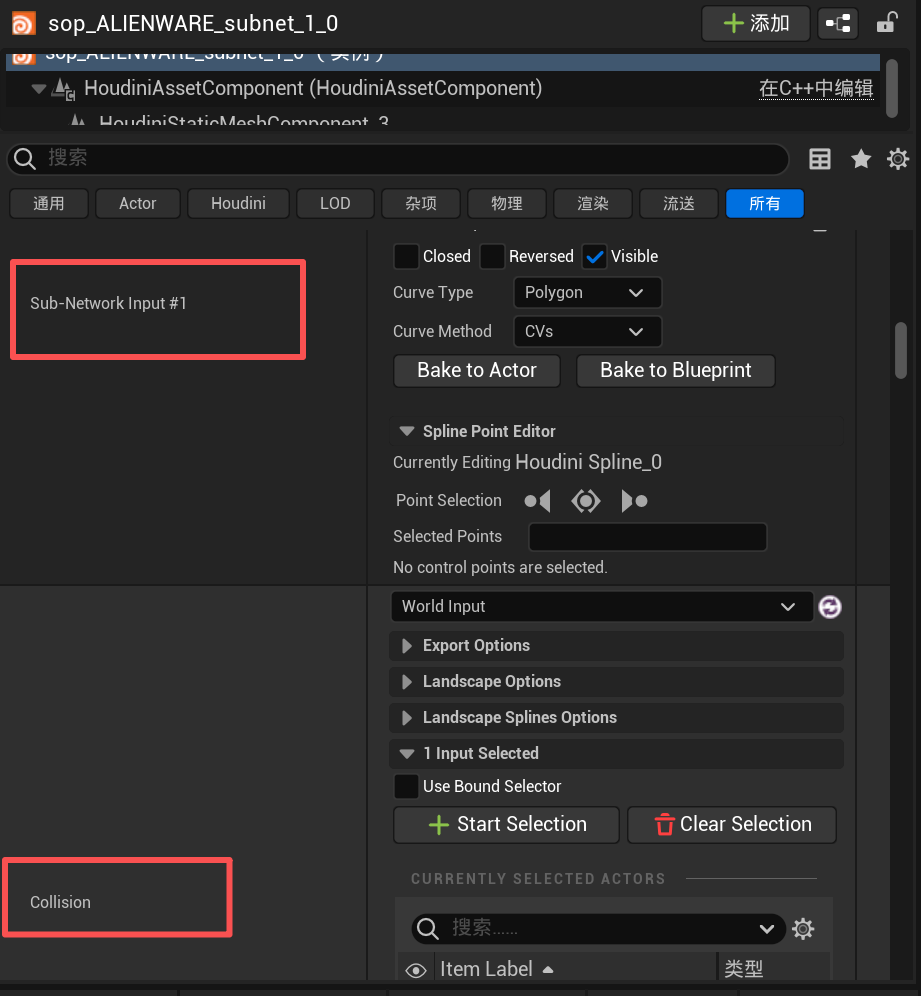
Task: Switch to the LOD filter tab
Action: [x=335, y=203]
